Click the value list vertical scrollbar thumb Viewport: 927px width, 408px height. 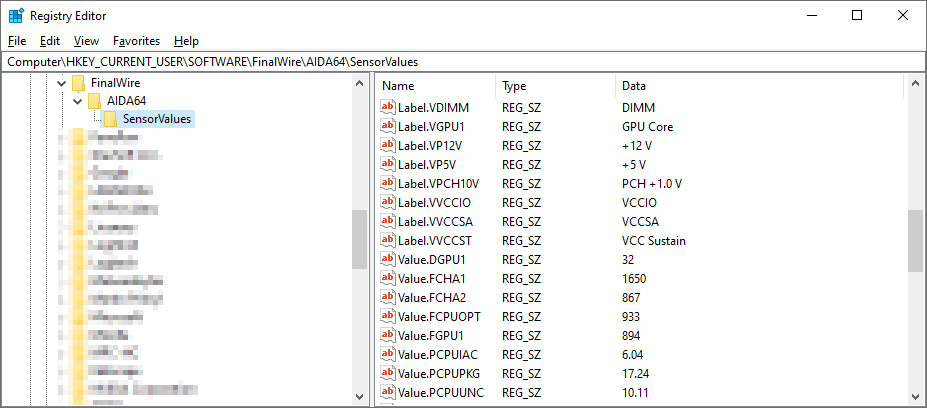[x=915, y=240]
